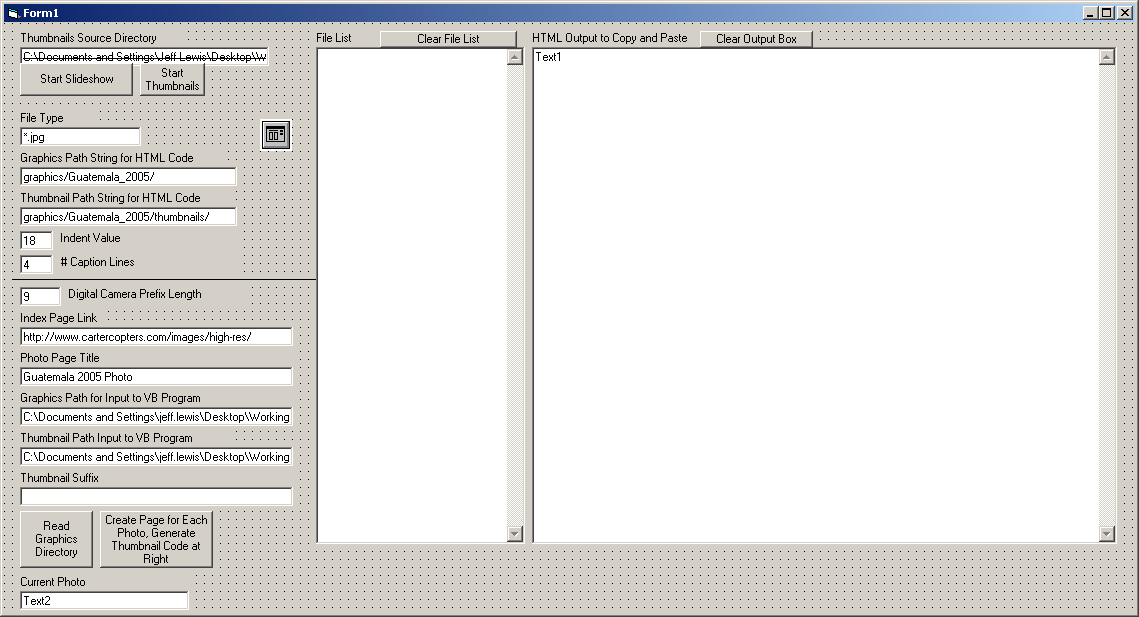Click the File List scrollbar track
1139x617 pixels.
click(515, 295)
